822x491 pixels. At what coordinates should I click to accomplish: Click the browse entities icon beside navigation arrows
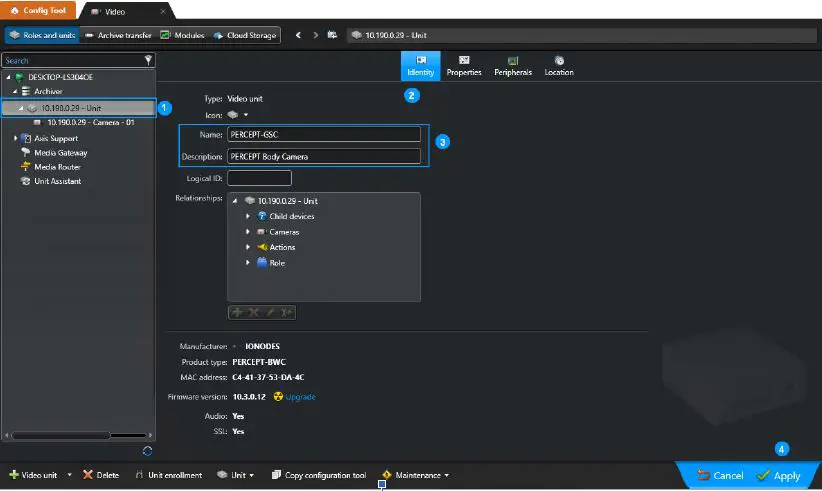332,35
